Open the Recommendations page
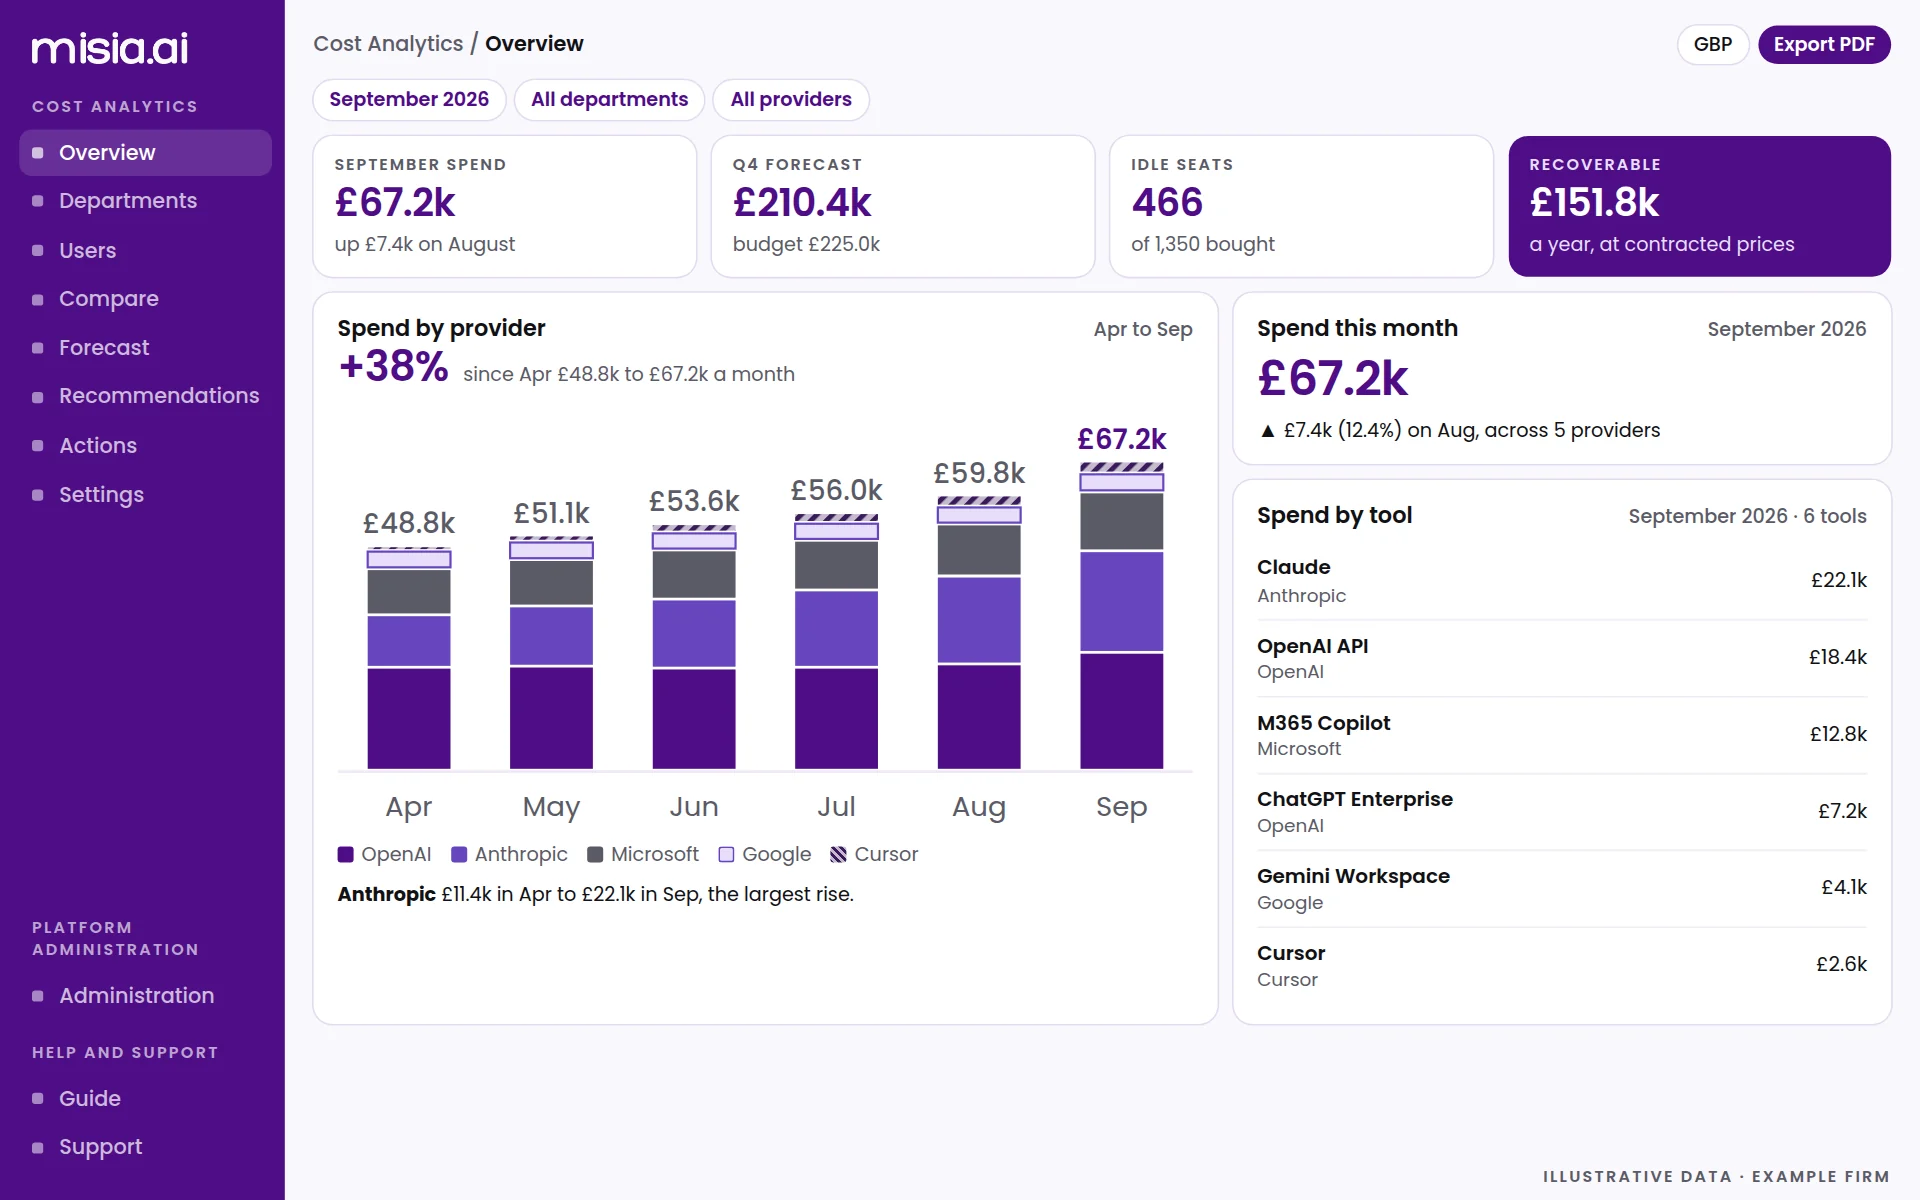The width and height of the screenshot is (1920, 1200). click(145, 396)
